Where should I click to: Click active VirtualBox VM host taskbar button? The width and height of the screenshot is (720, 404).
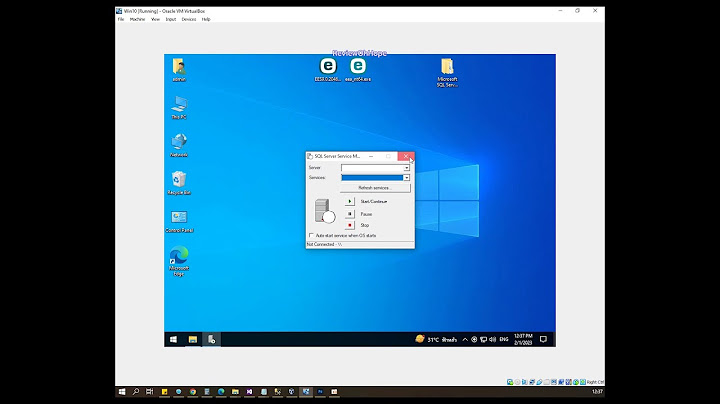(306, 392)
